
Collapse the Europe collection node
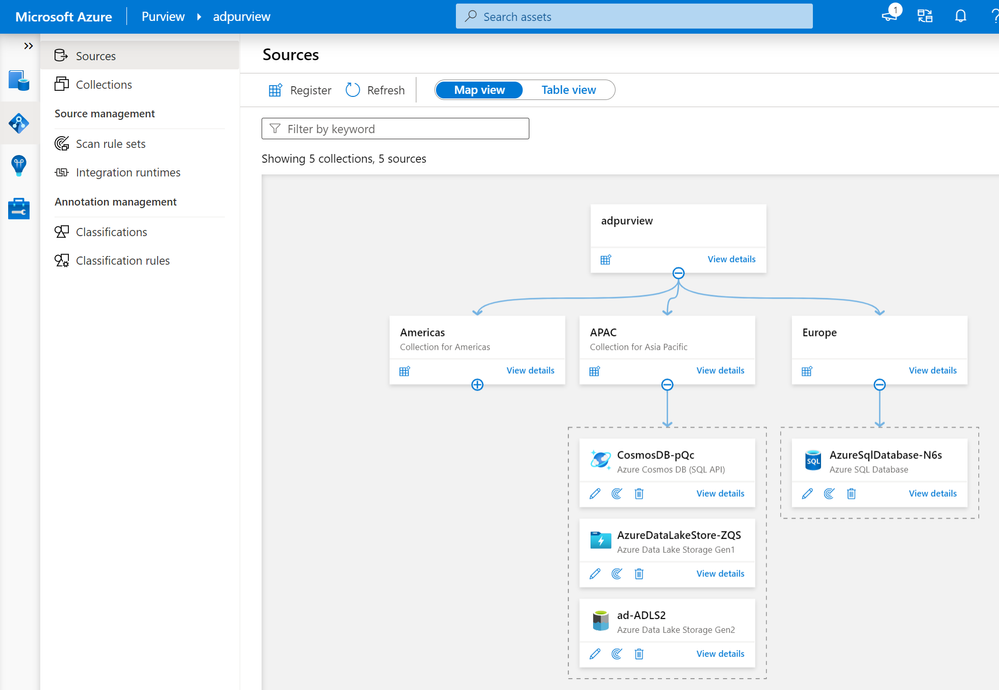pos(880,385)
